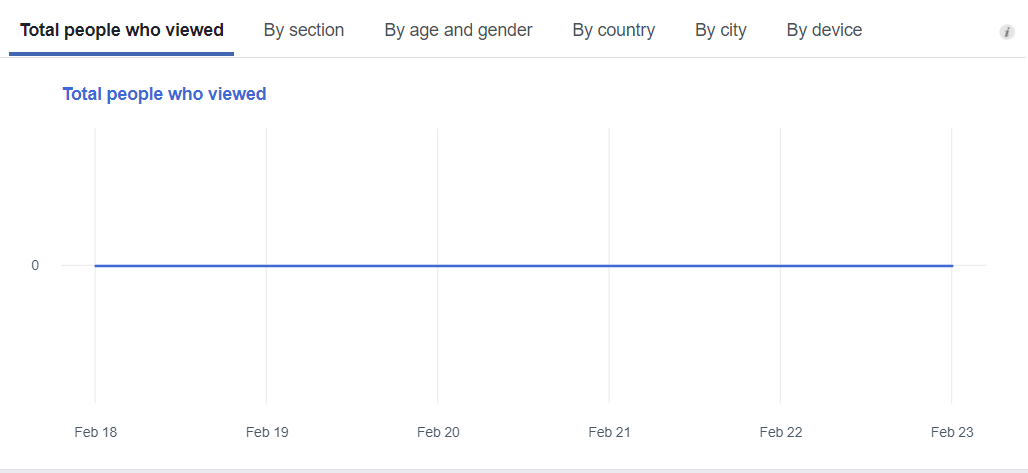Click the Feb 21 date label

609,432
